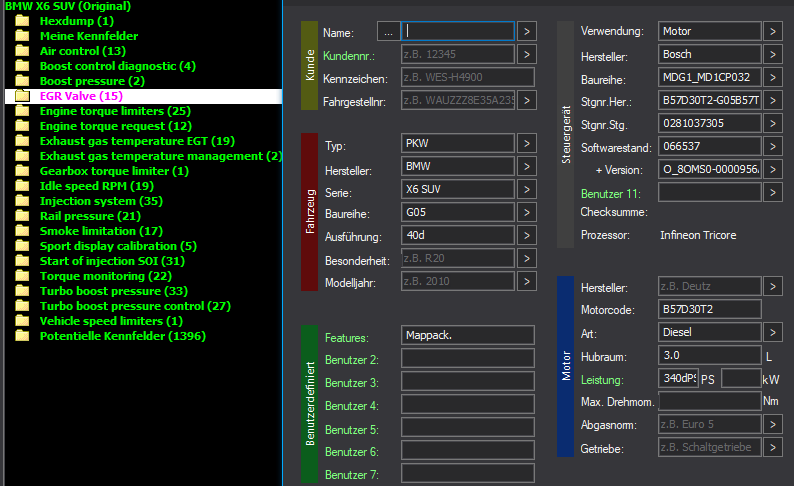Open the arrow beside Abgasnorm field

[x=773, y=424]
